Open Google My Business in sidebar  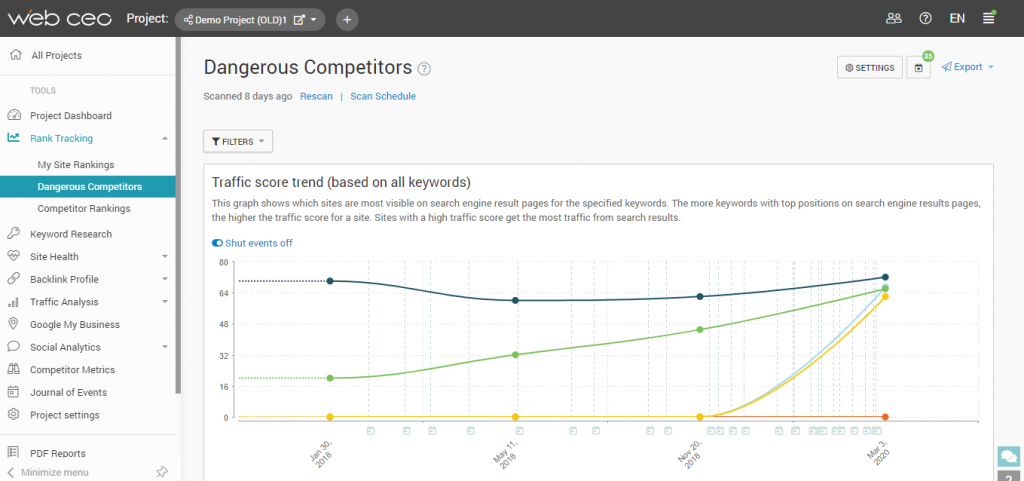click(x=74, y=324)
